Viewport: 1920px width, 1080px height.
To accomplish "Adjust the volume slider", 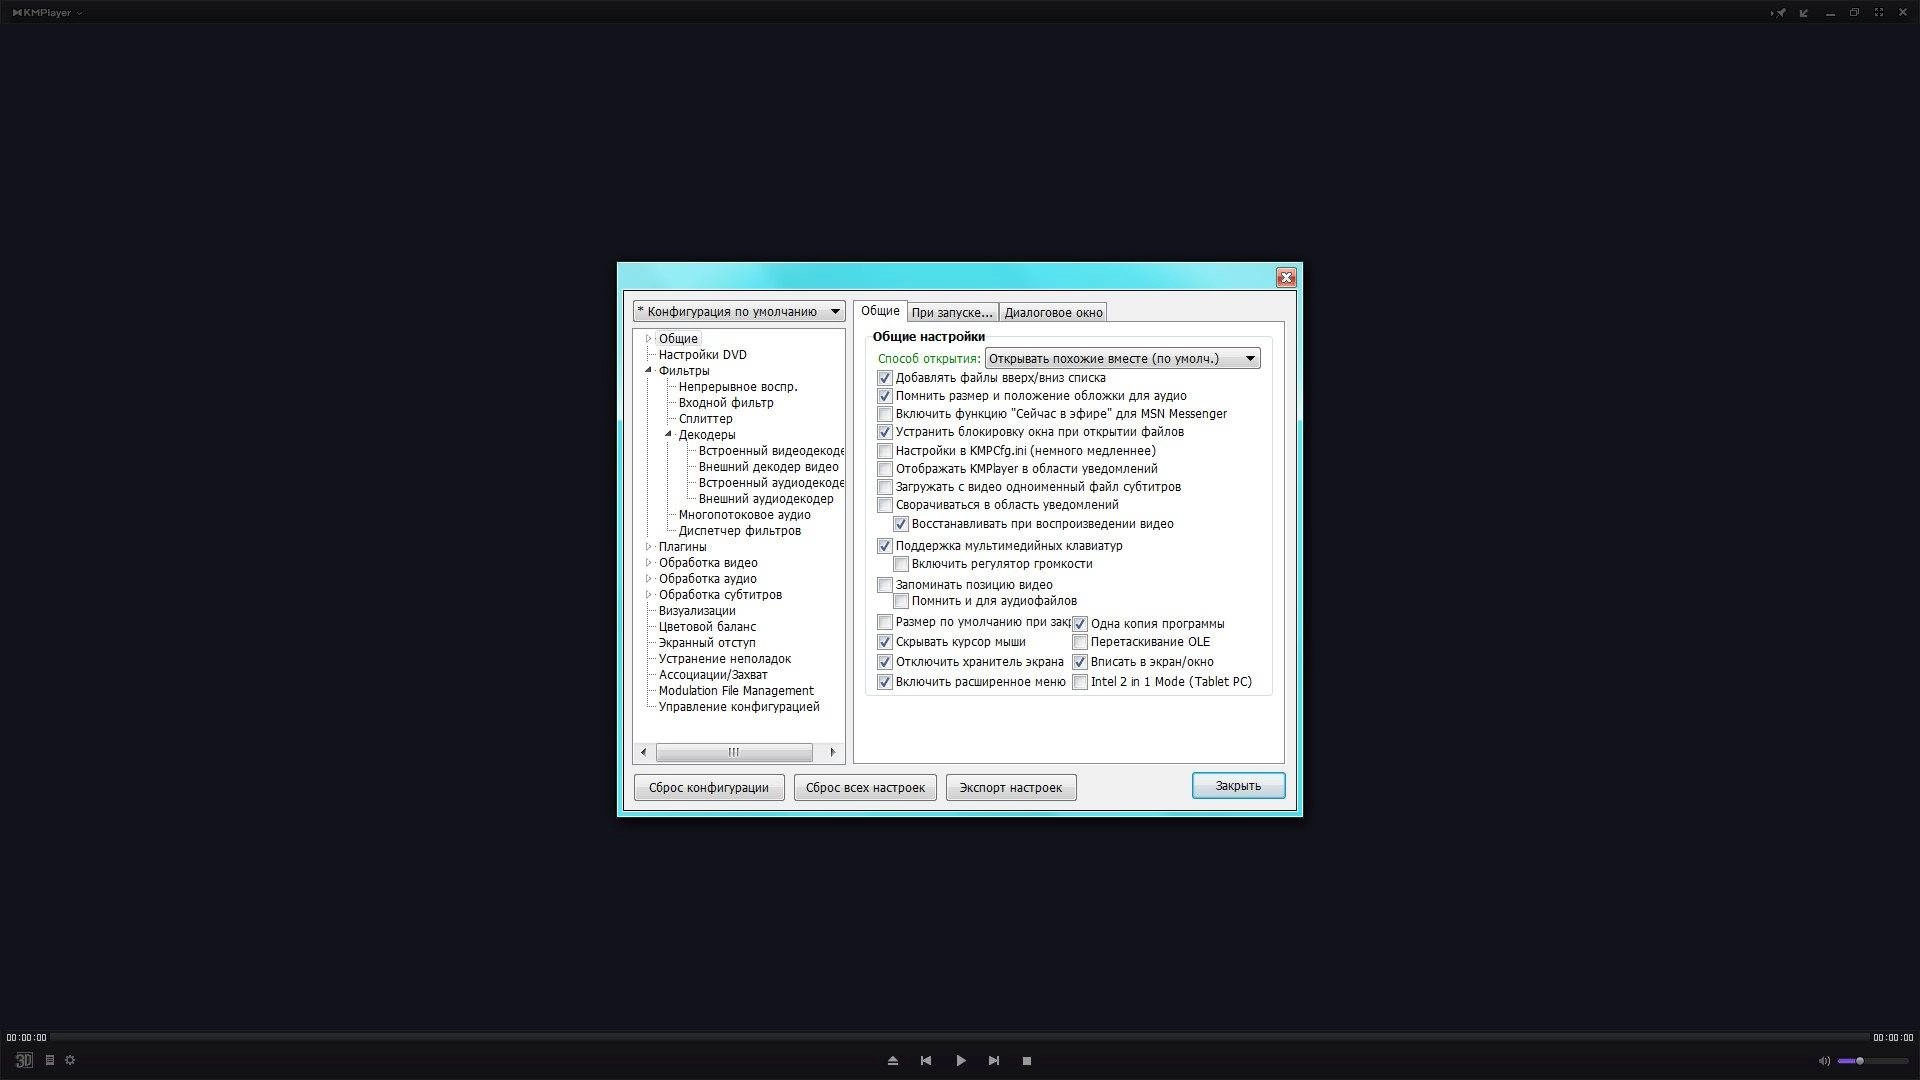I will click(1873, 1061).
